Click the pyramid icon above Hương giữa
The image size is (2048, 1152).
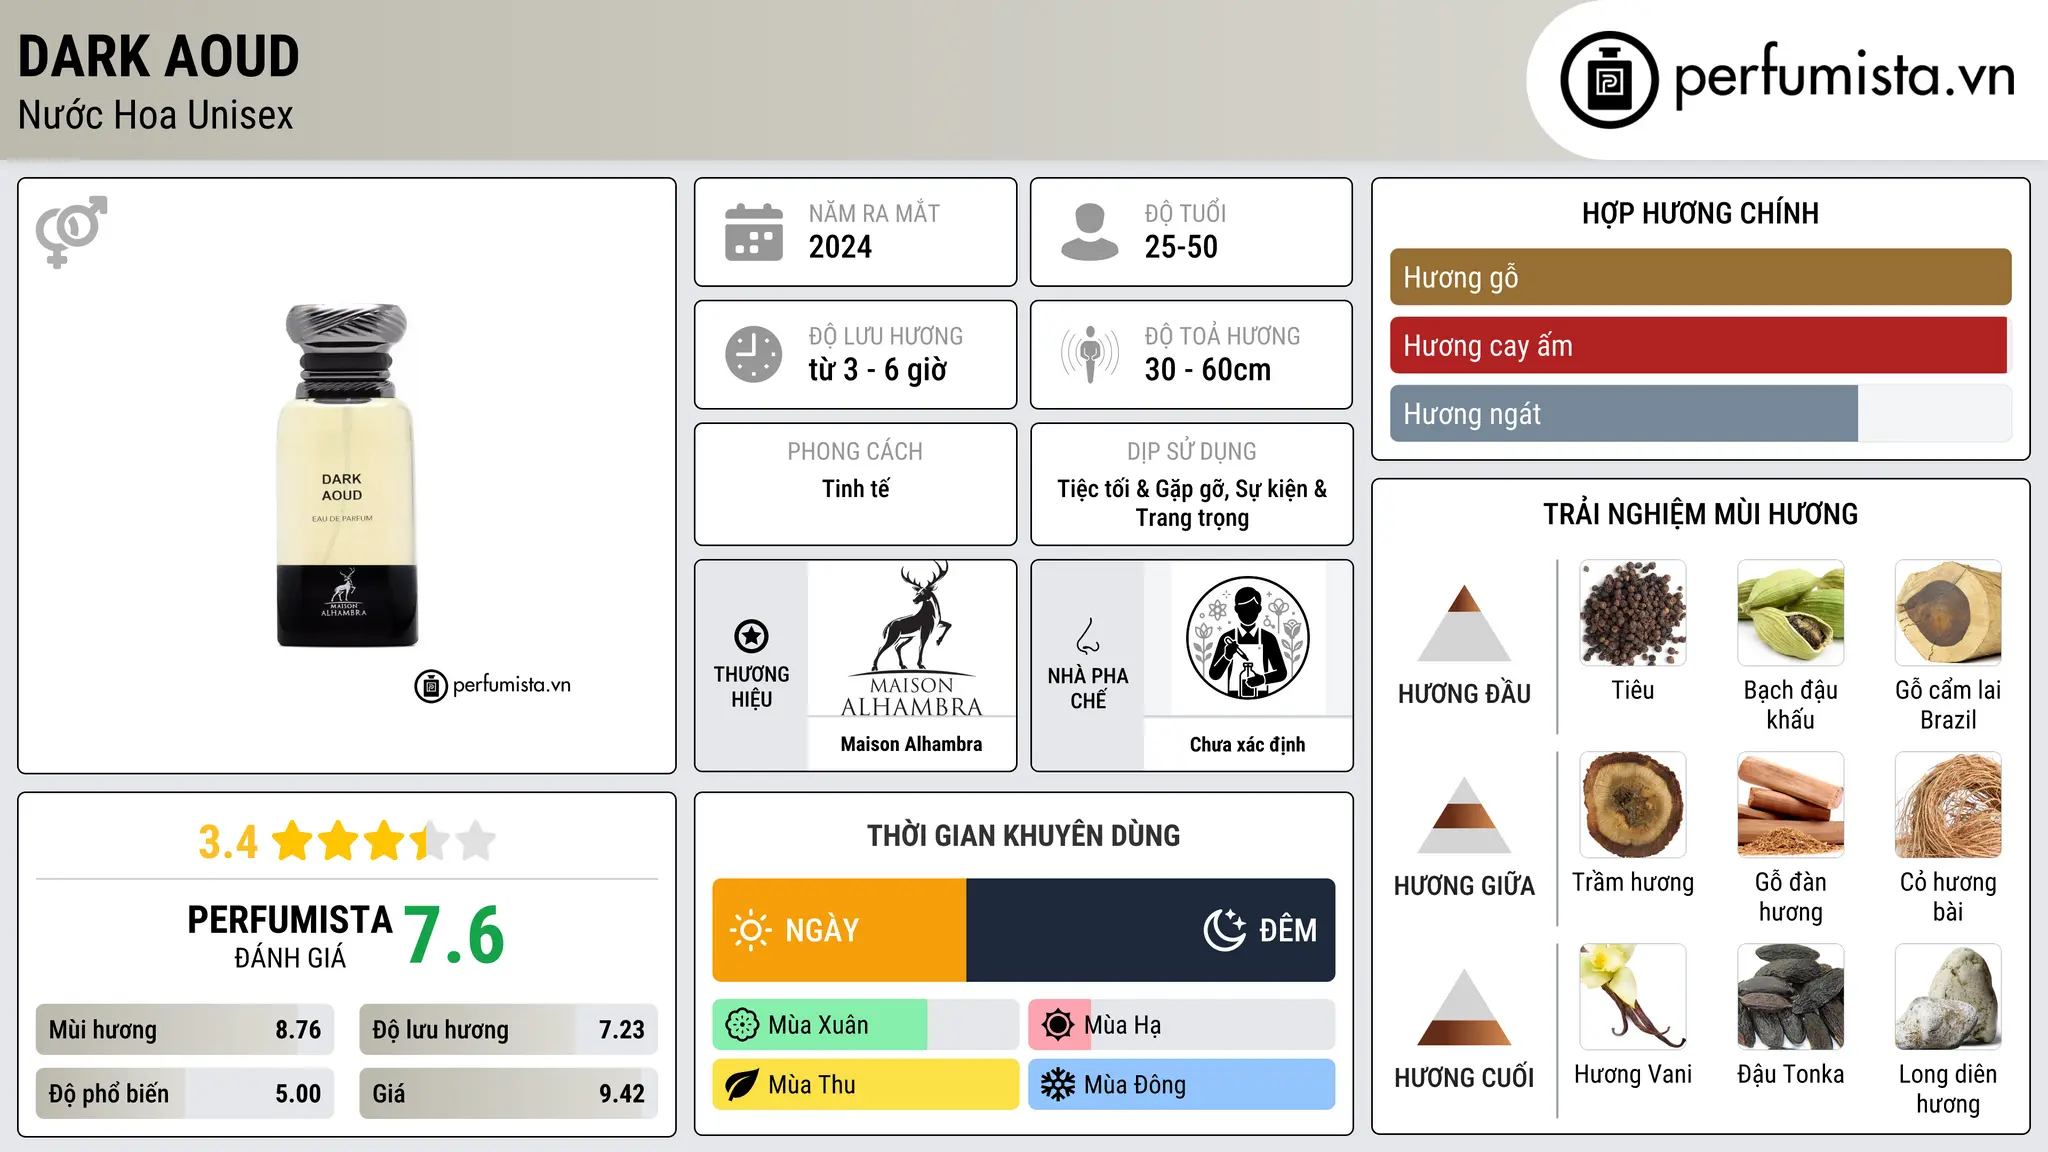pyautogui.click(x=1465, y=815)
